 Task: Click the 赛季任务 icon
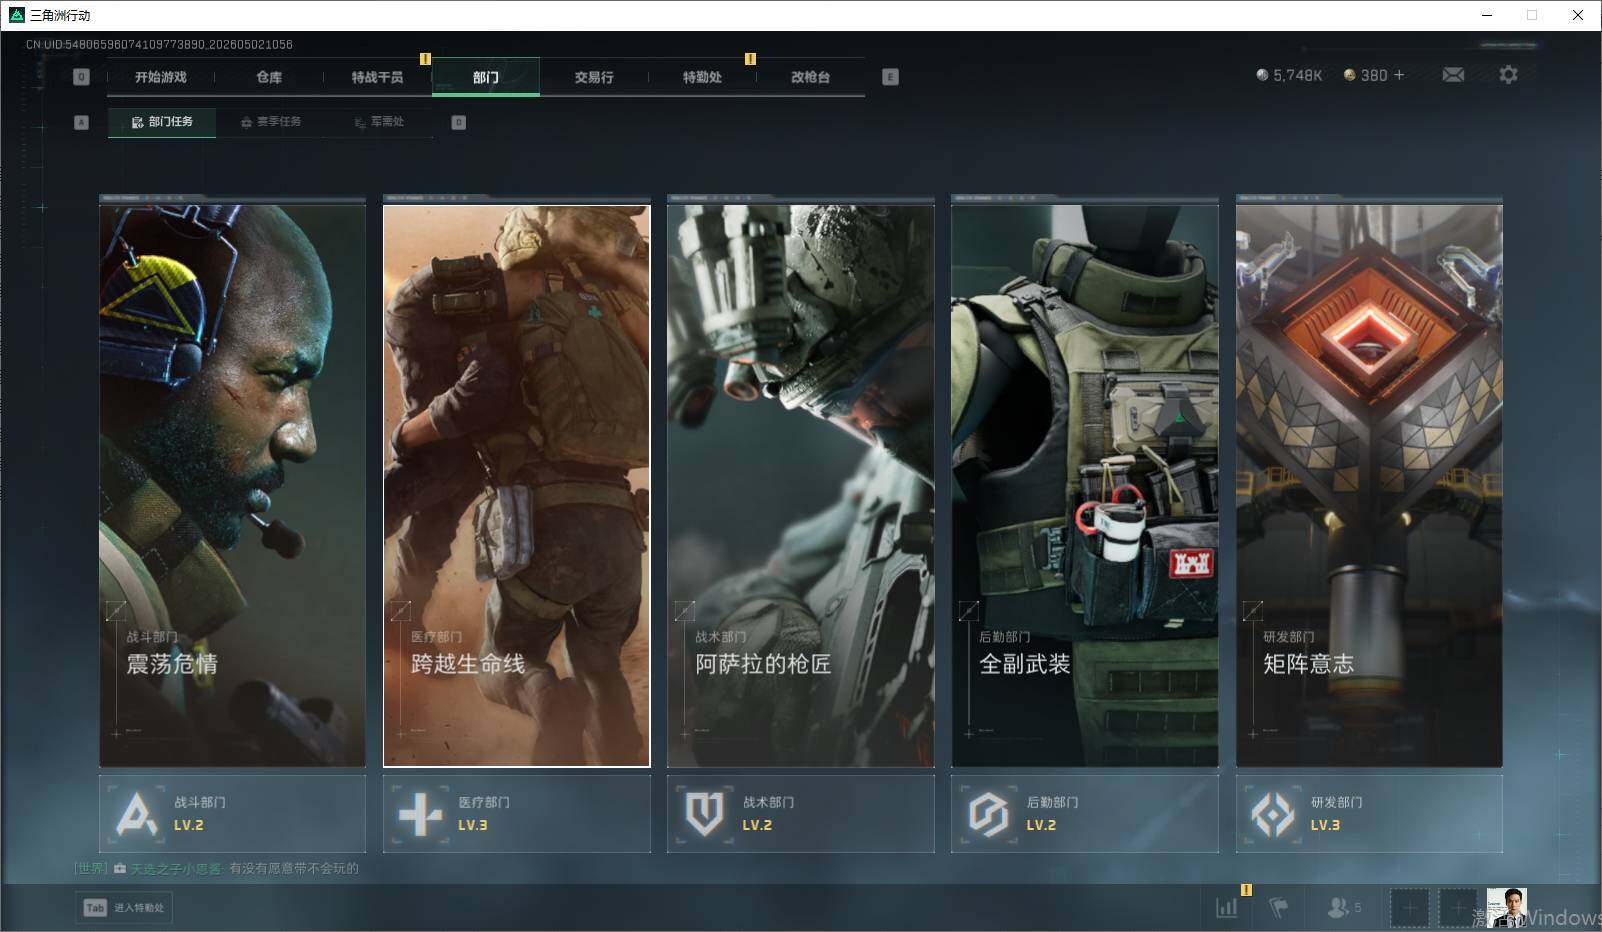pos(246,122)
